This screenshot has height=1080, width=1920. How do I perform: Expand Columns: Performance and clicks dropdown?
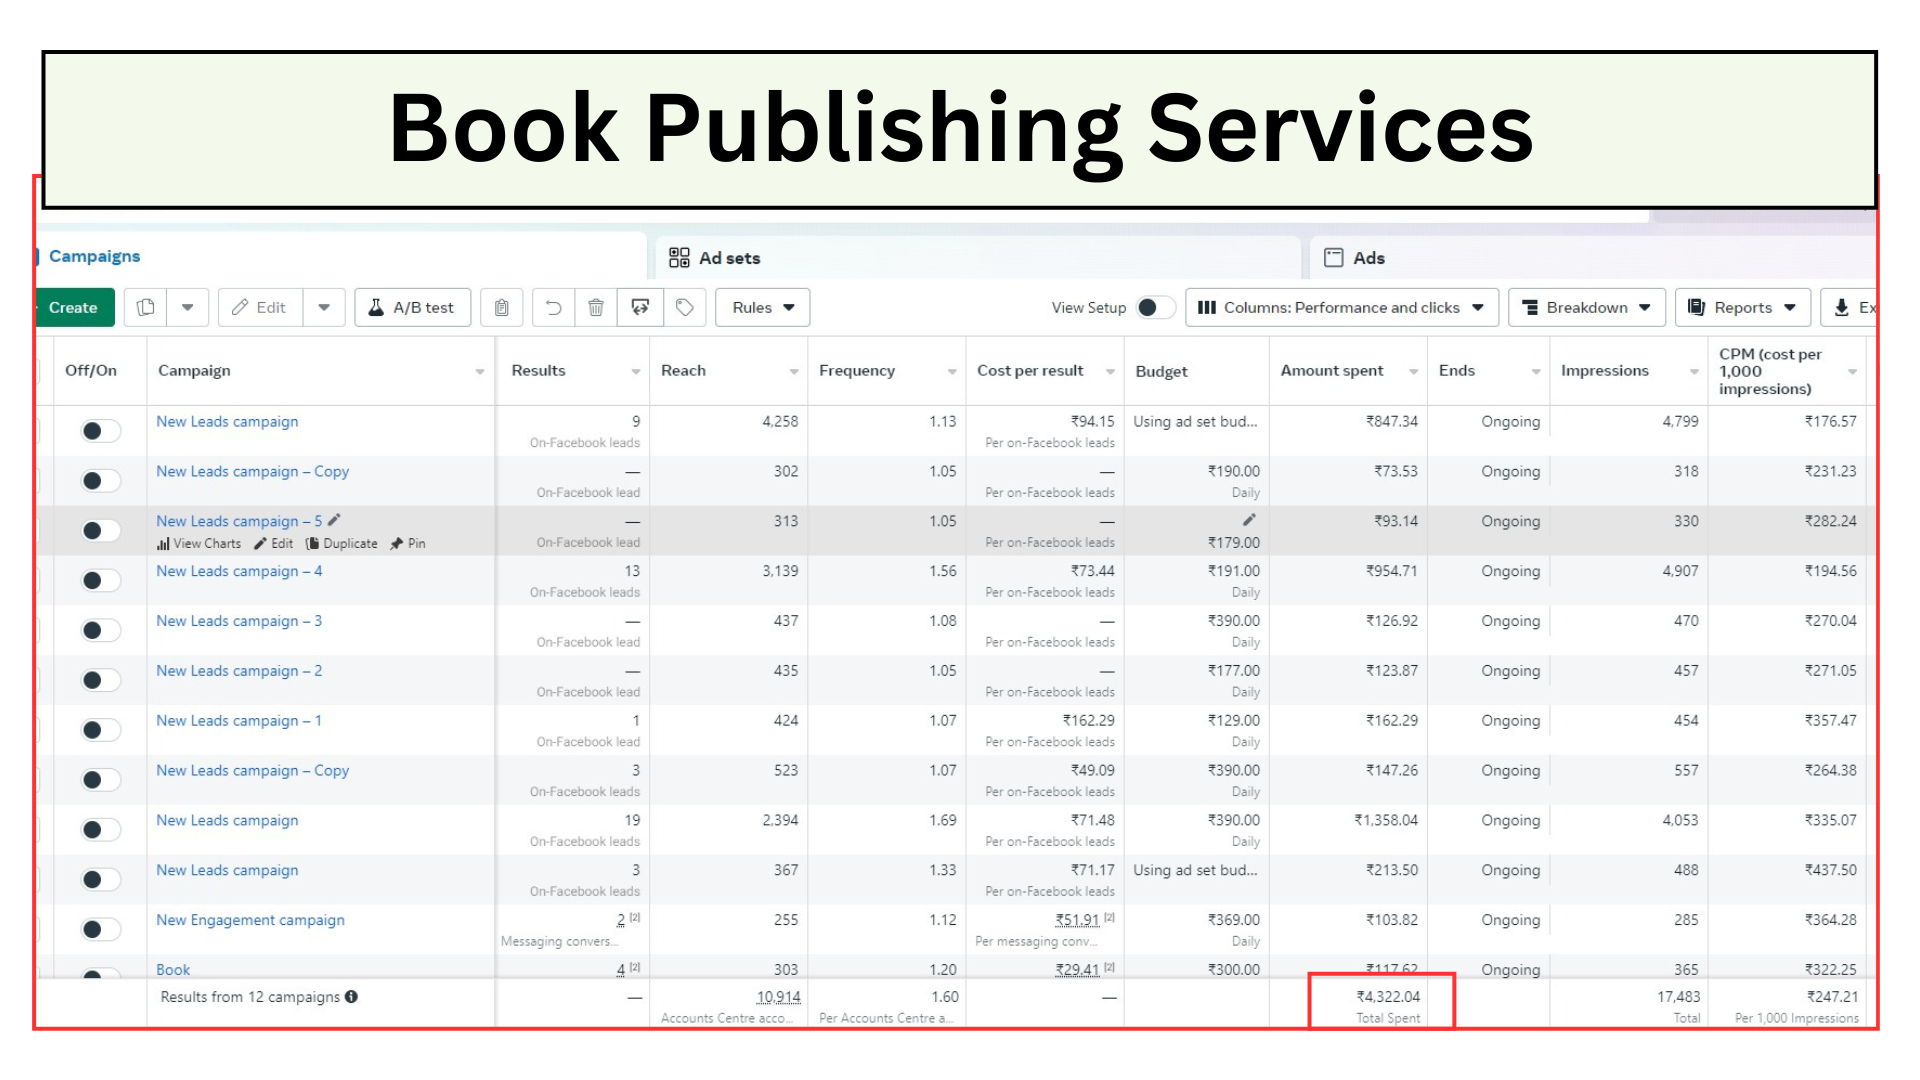(1341, 307)
